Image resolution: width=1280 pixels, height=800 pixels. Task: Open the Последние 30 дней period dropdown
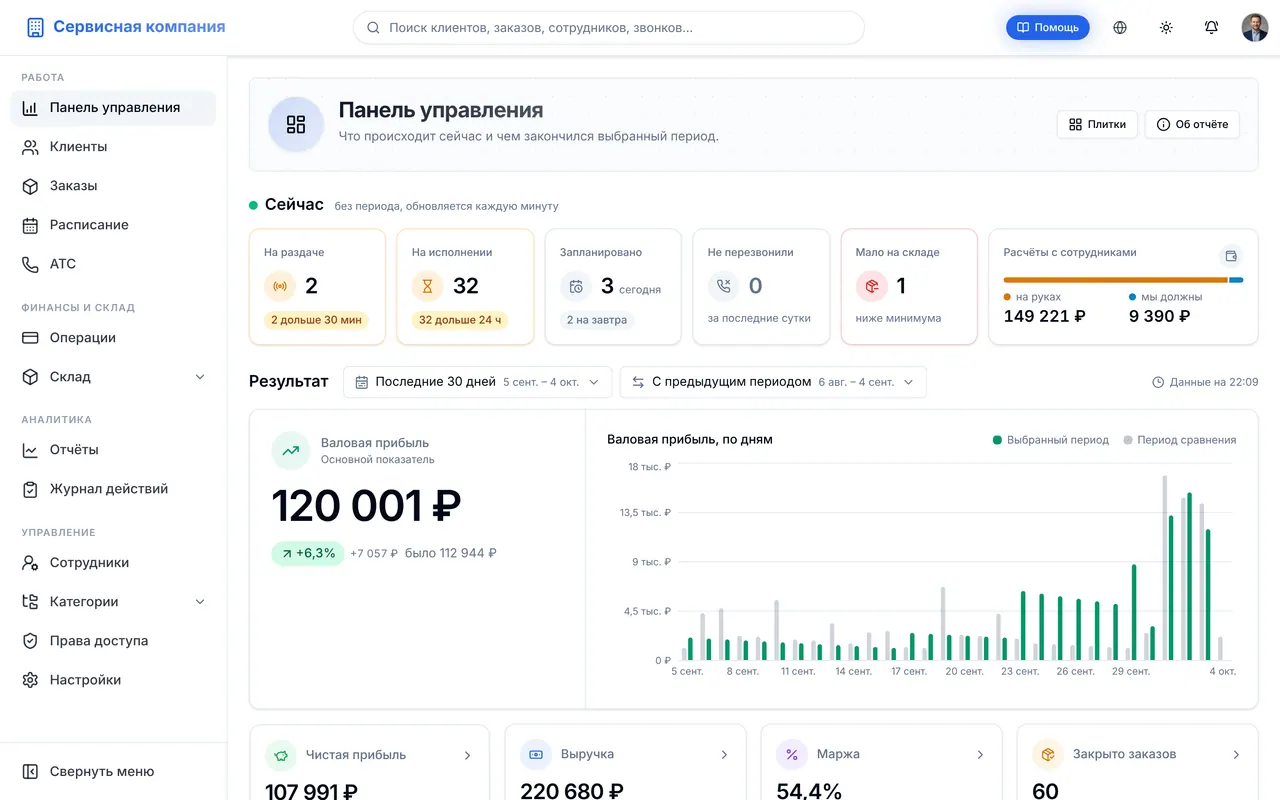pyautogui.click(x=477, y=382)
